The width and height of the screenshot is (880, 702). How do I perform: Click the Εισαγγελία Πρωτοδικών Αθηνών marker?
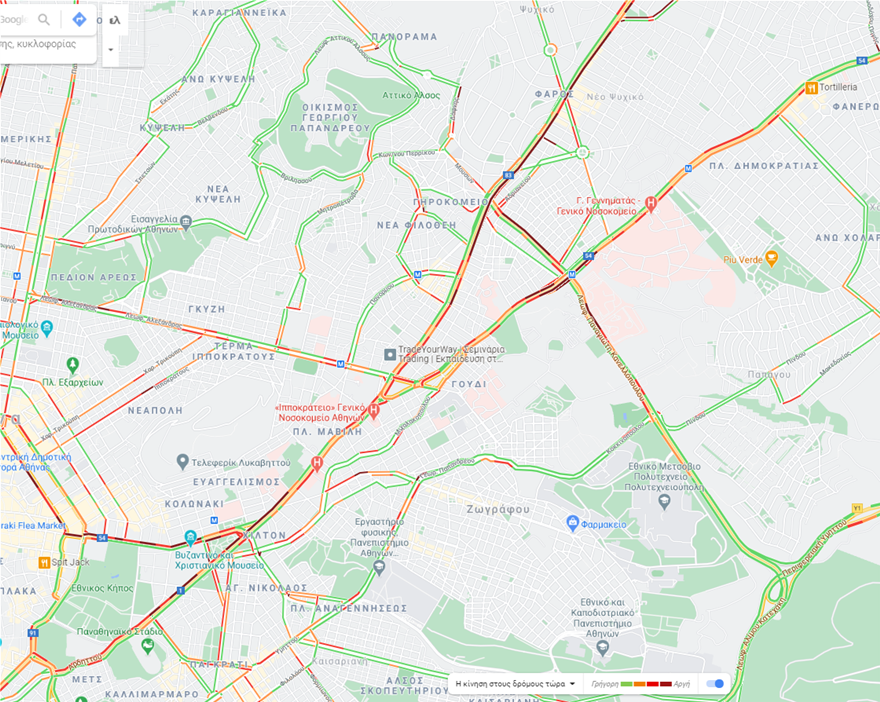pos(186,222)
